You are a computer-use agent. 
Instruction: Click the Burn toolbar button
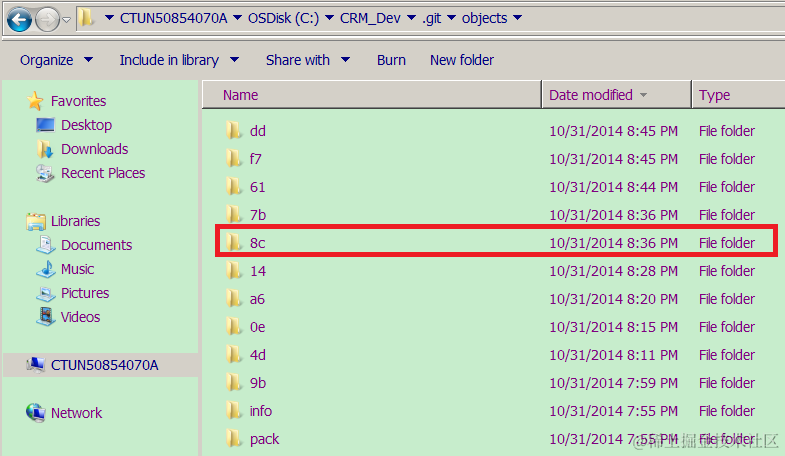[391, 60]
